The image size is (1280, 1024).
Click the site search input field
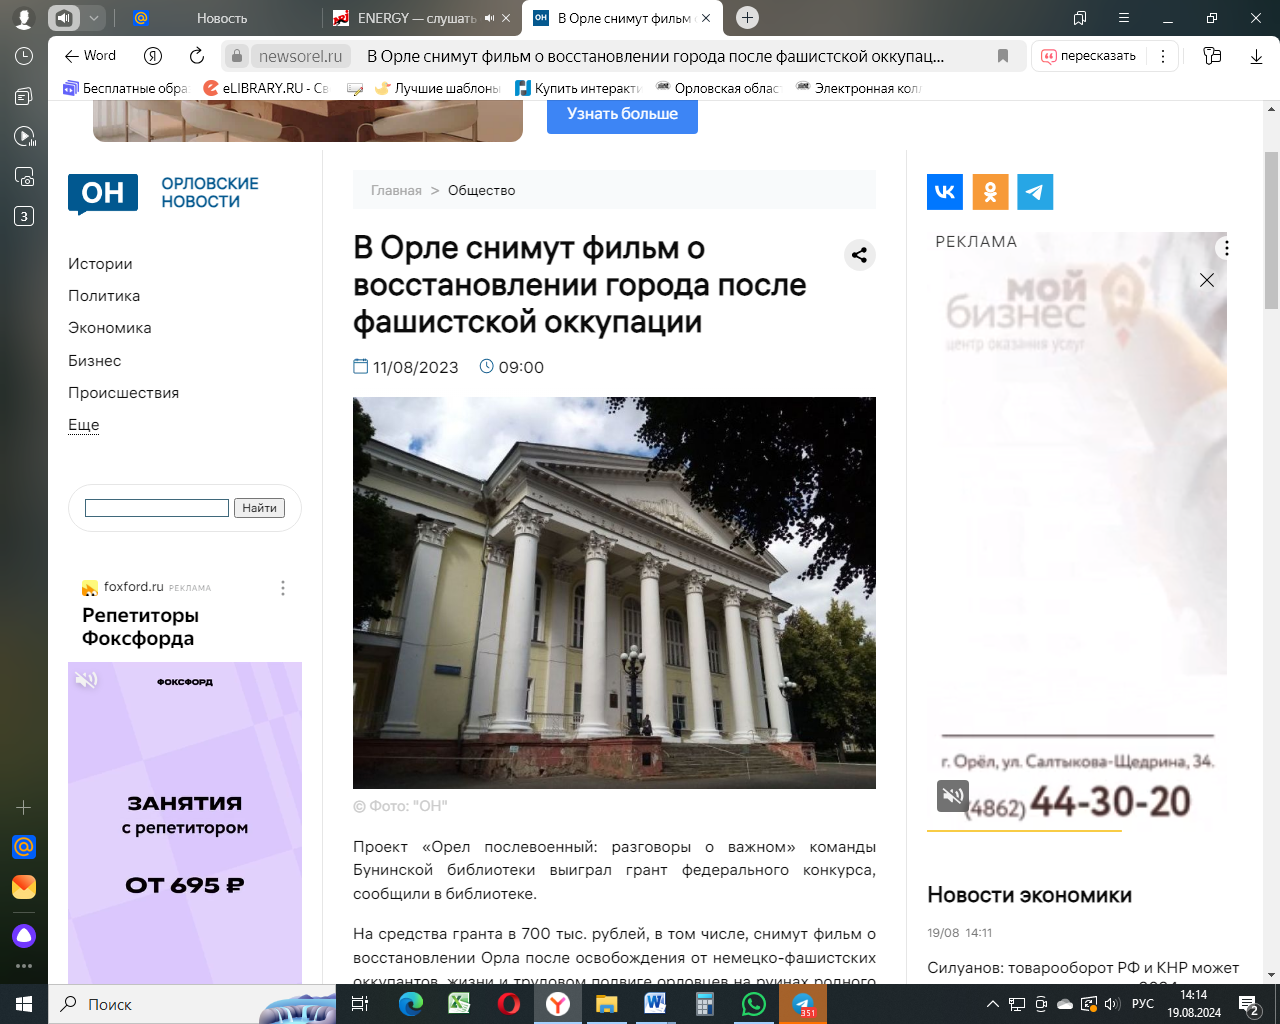[x=157, y=508]
